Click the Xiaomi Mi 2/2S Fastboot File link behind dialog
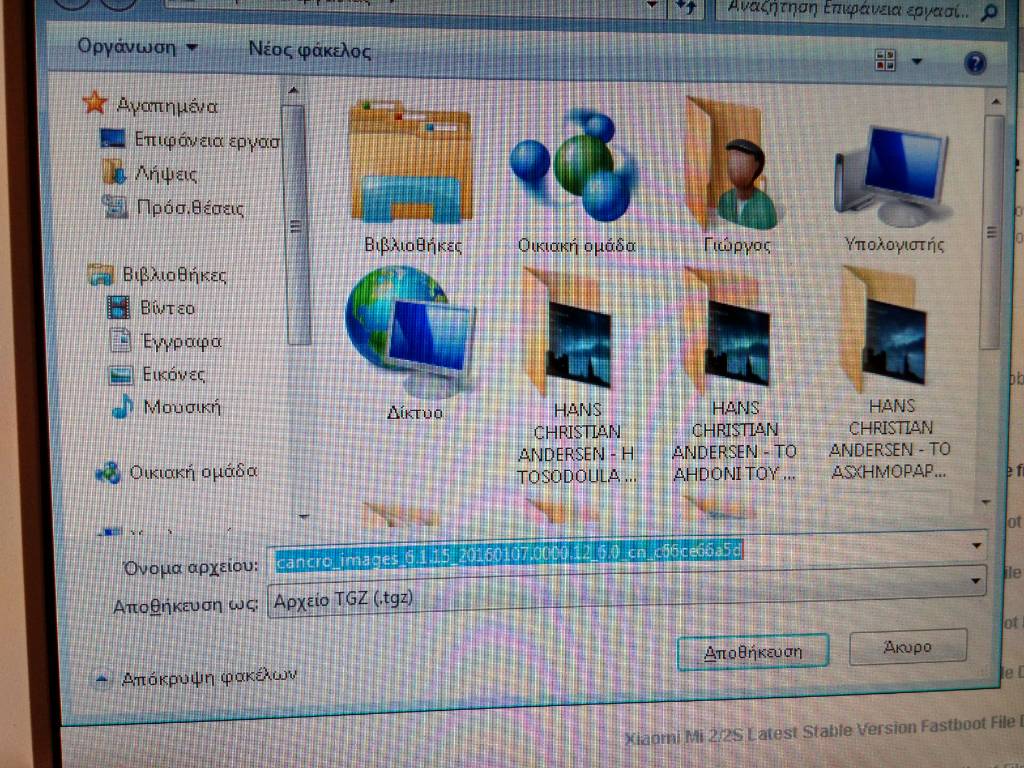The image size is (1024, 768). tap(823, 730)
